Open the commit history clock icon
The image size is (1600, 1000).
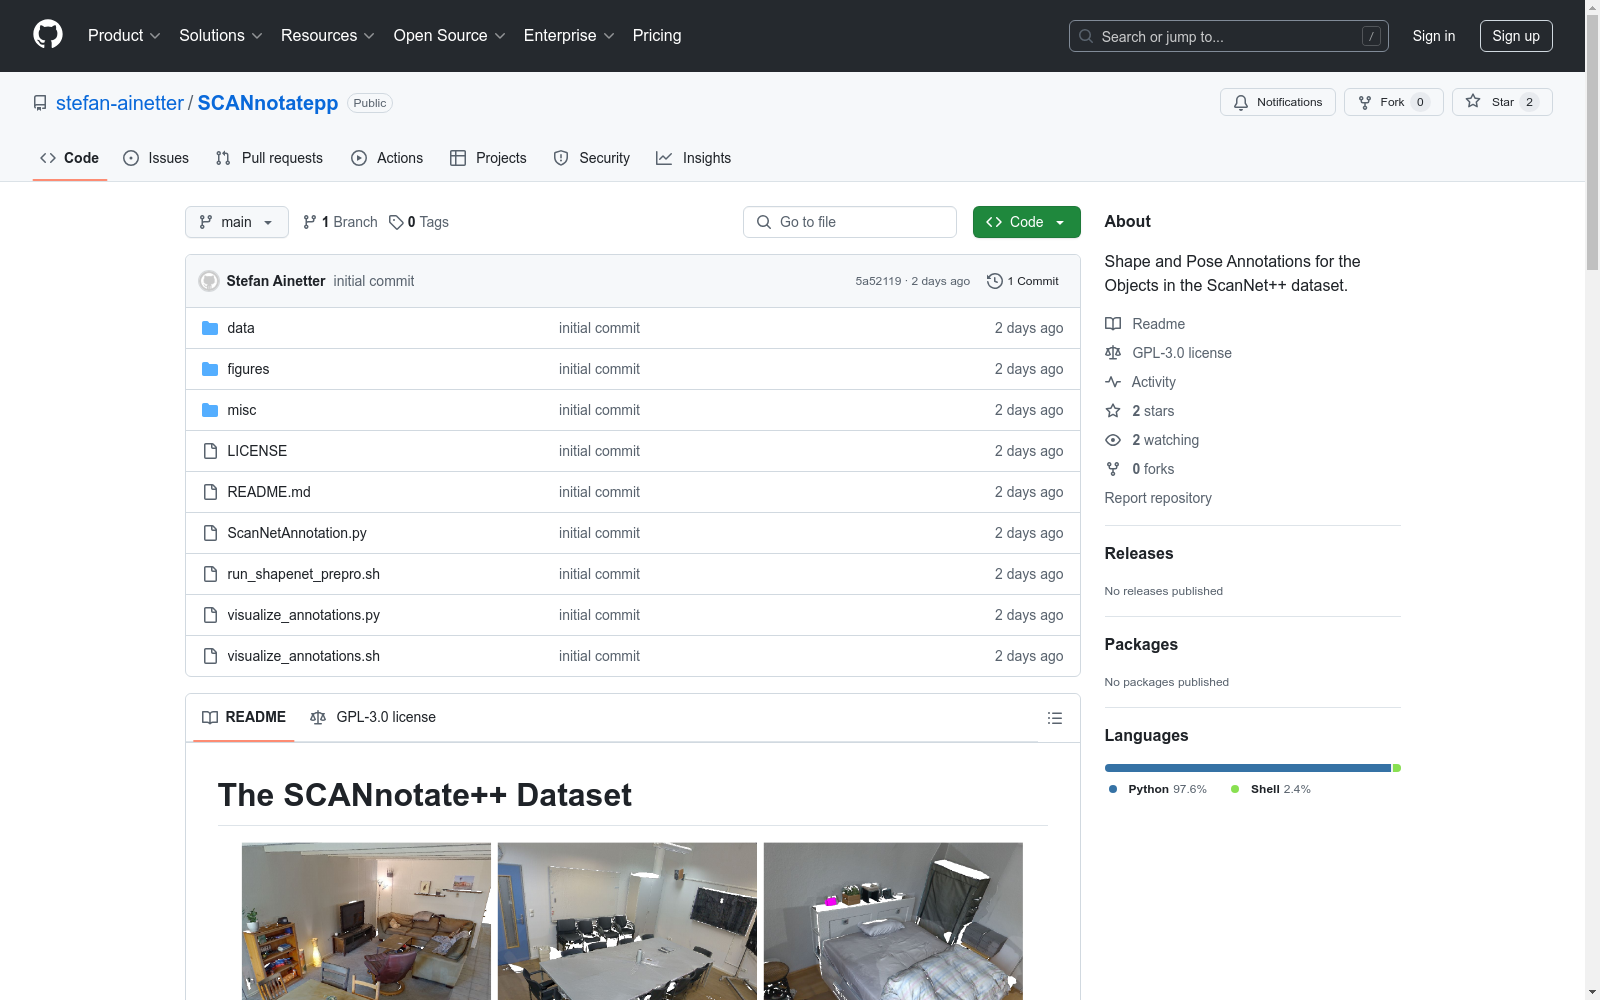(994, 281)
